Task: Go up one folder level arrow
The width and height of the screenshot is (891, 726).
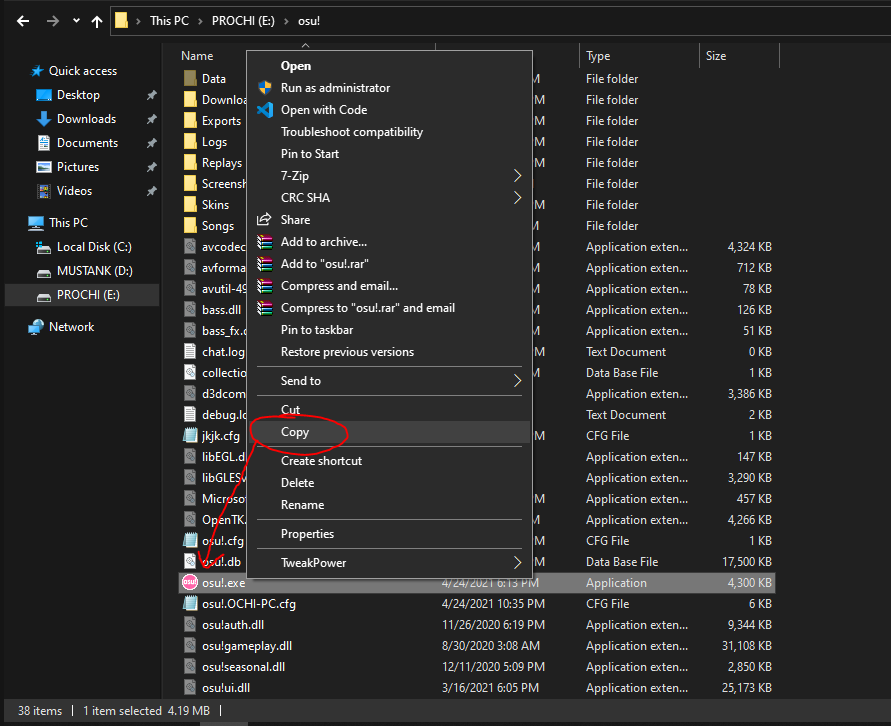Action: coord(97,21)
